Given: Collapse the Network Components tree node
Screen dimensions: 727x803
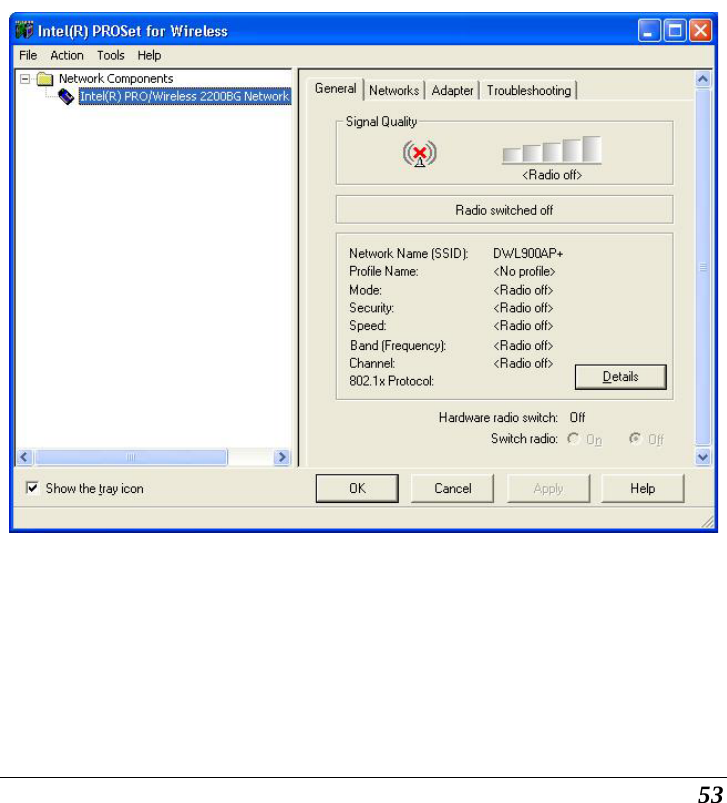Looking at the screenshot, I should [25, 79].
